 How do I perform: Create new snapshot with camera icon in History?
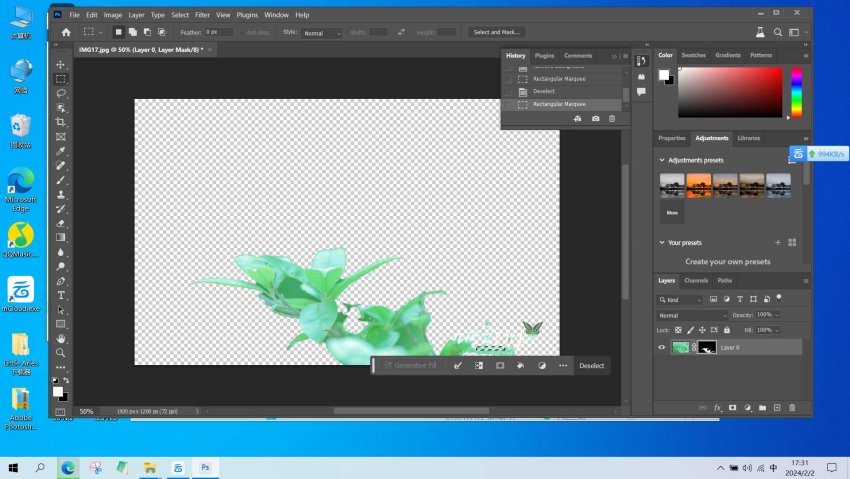click(x=596, y=119)
